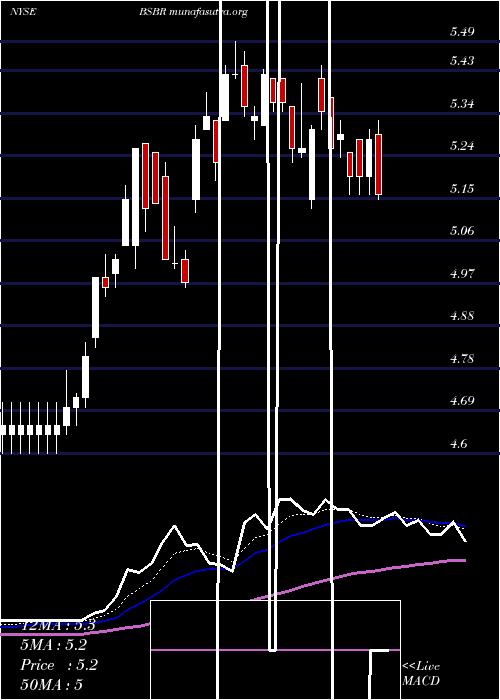Click the 50MA : 5 label
This screenshot has width=500, height=700.
click(x=51, y=684)
